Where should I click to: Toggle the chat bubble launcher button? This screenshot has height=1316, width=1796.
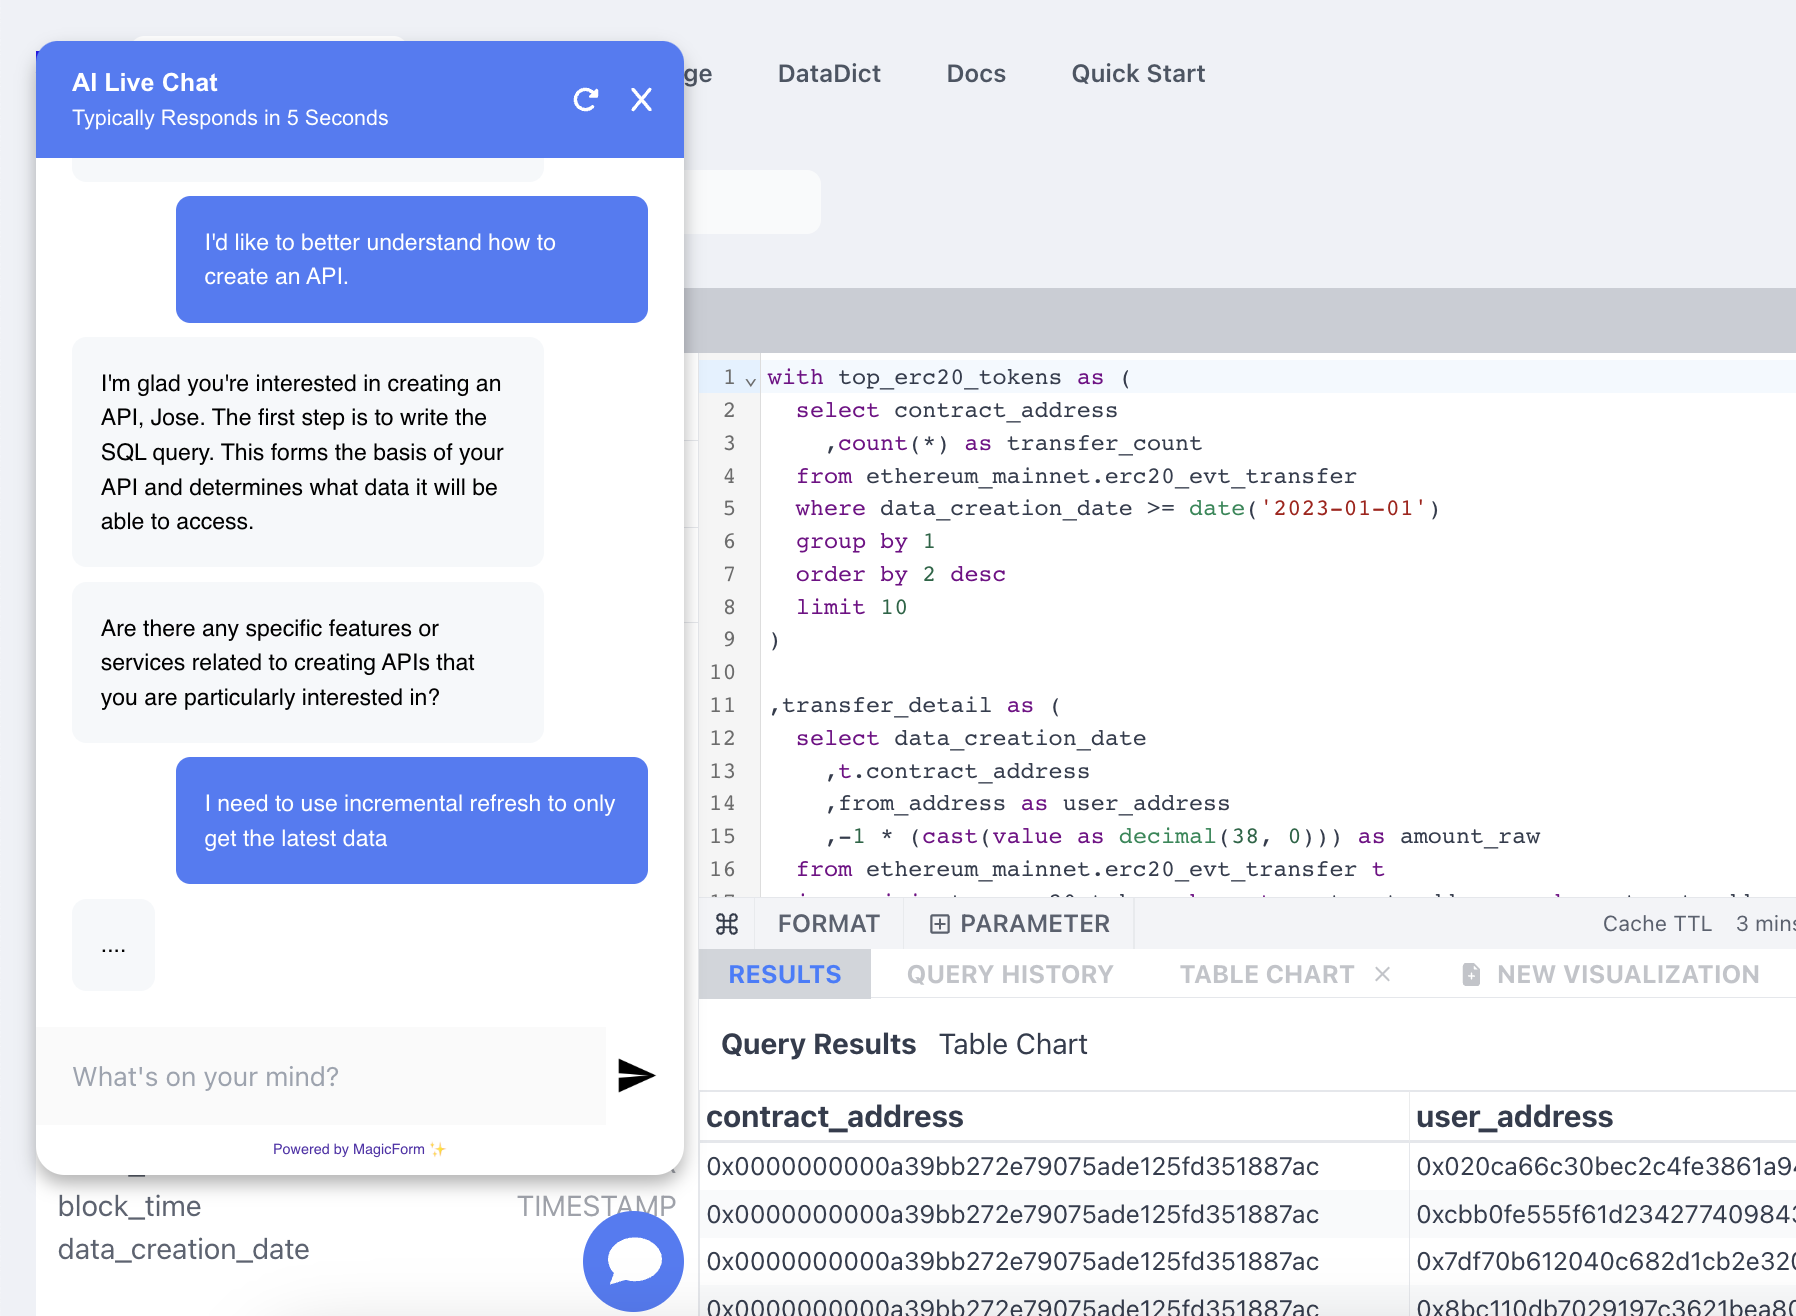[x=633, y=1260]
